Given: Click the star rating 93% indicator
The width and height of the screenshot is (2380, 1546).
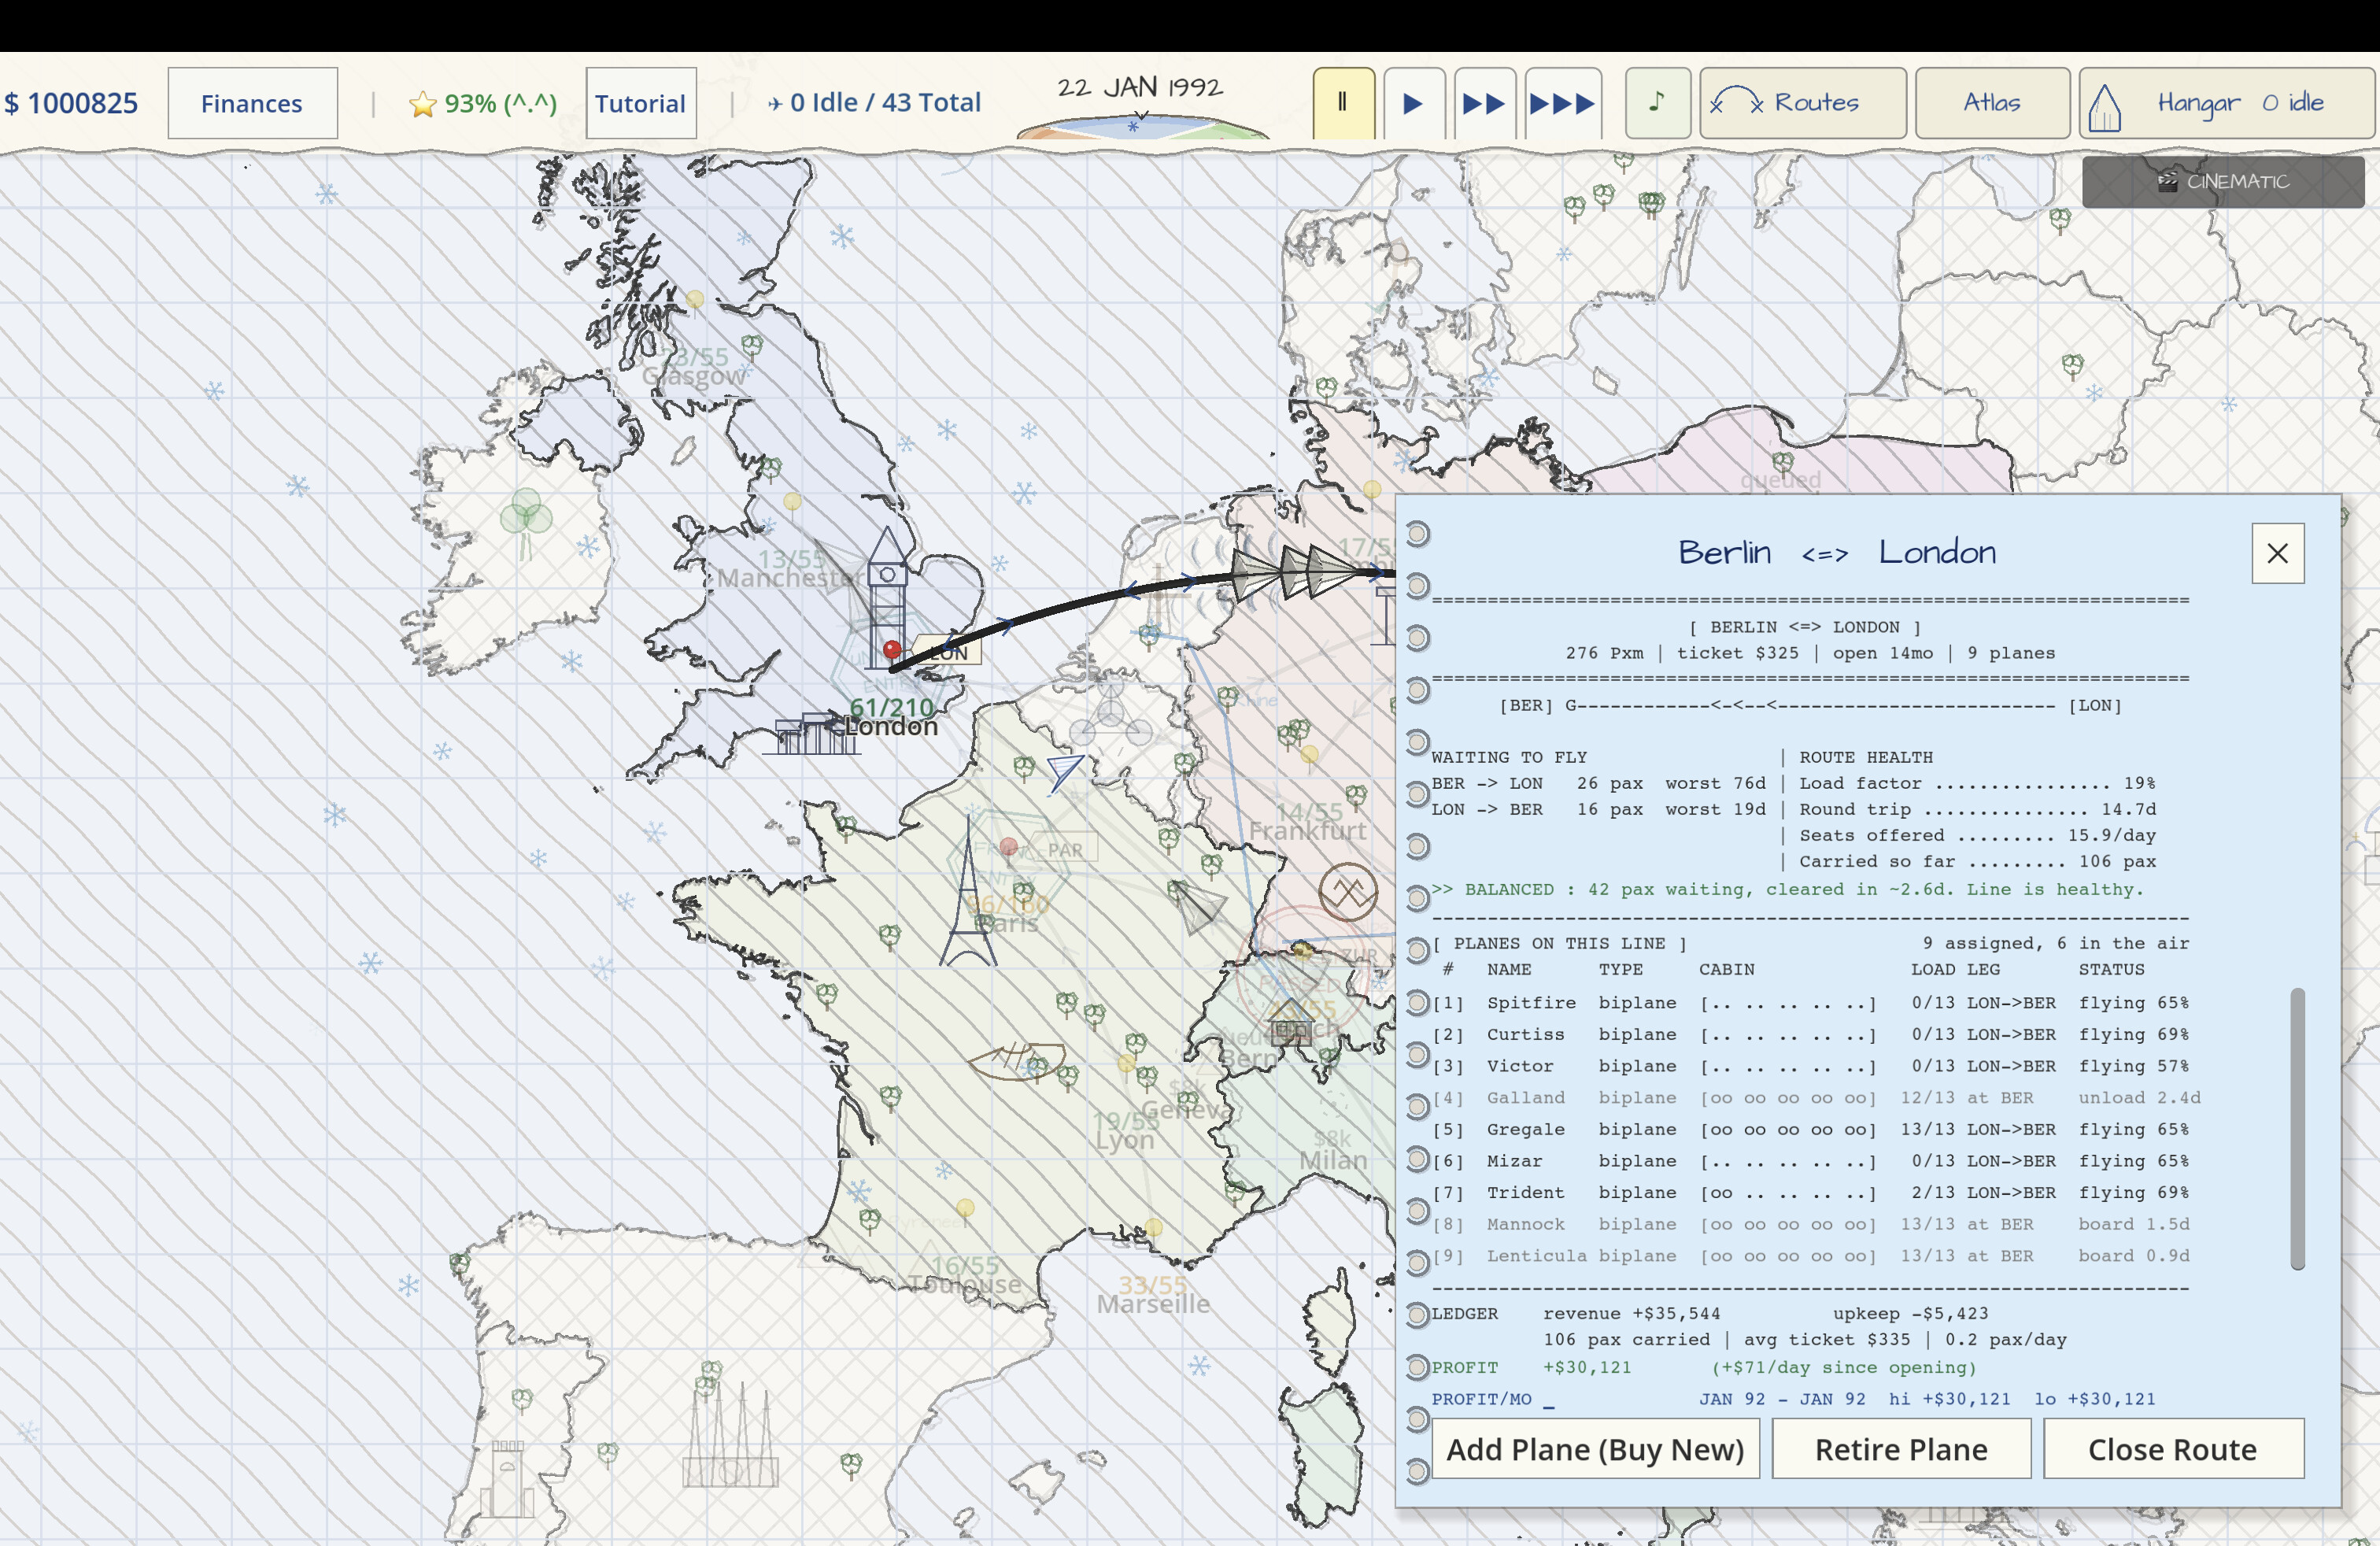Looking at the screenshot, I should click(x=483, y=103).
